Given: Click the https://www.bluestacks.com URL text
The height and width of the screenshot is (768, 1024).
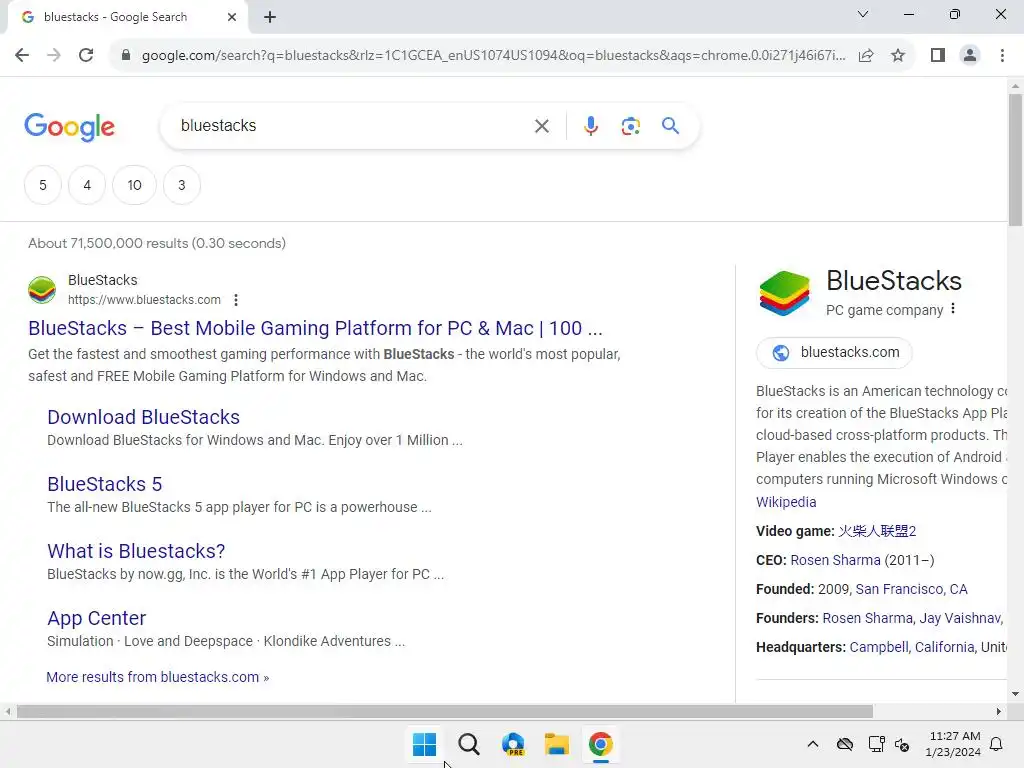Looking at the screenshot, I should pyautogui.click(x=144, y=300).
